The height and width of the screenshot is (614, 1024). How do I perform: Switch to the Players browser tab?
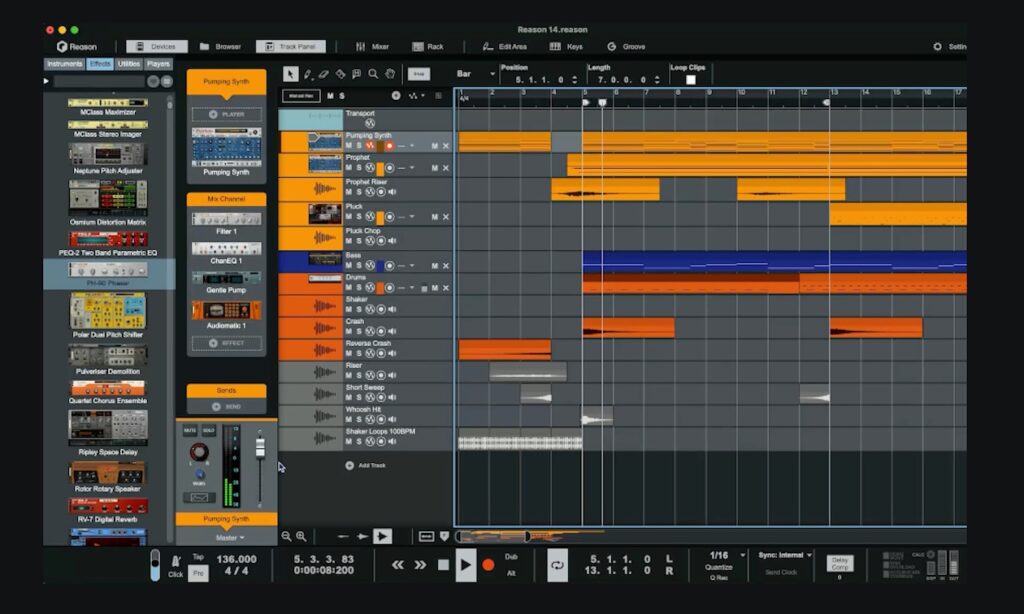point(160,62)
